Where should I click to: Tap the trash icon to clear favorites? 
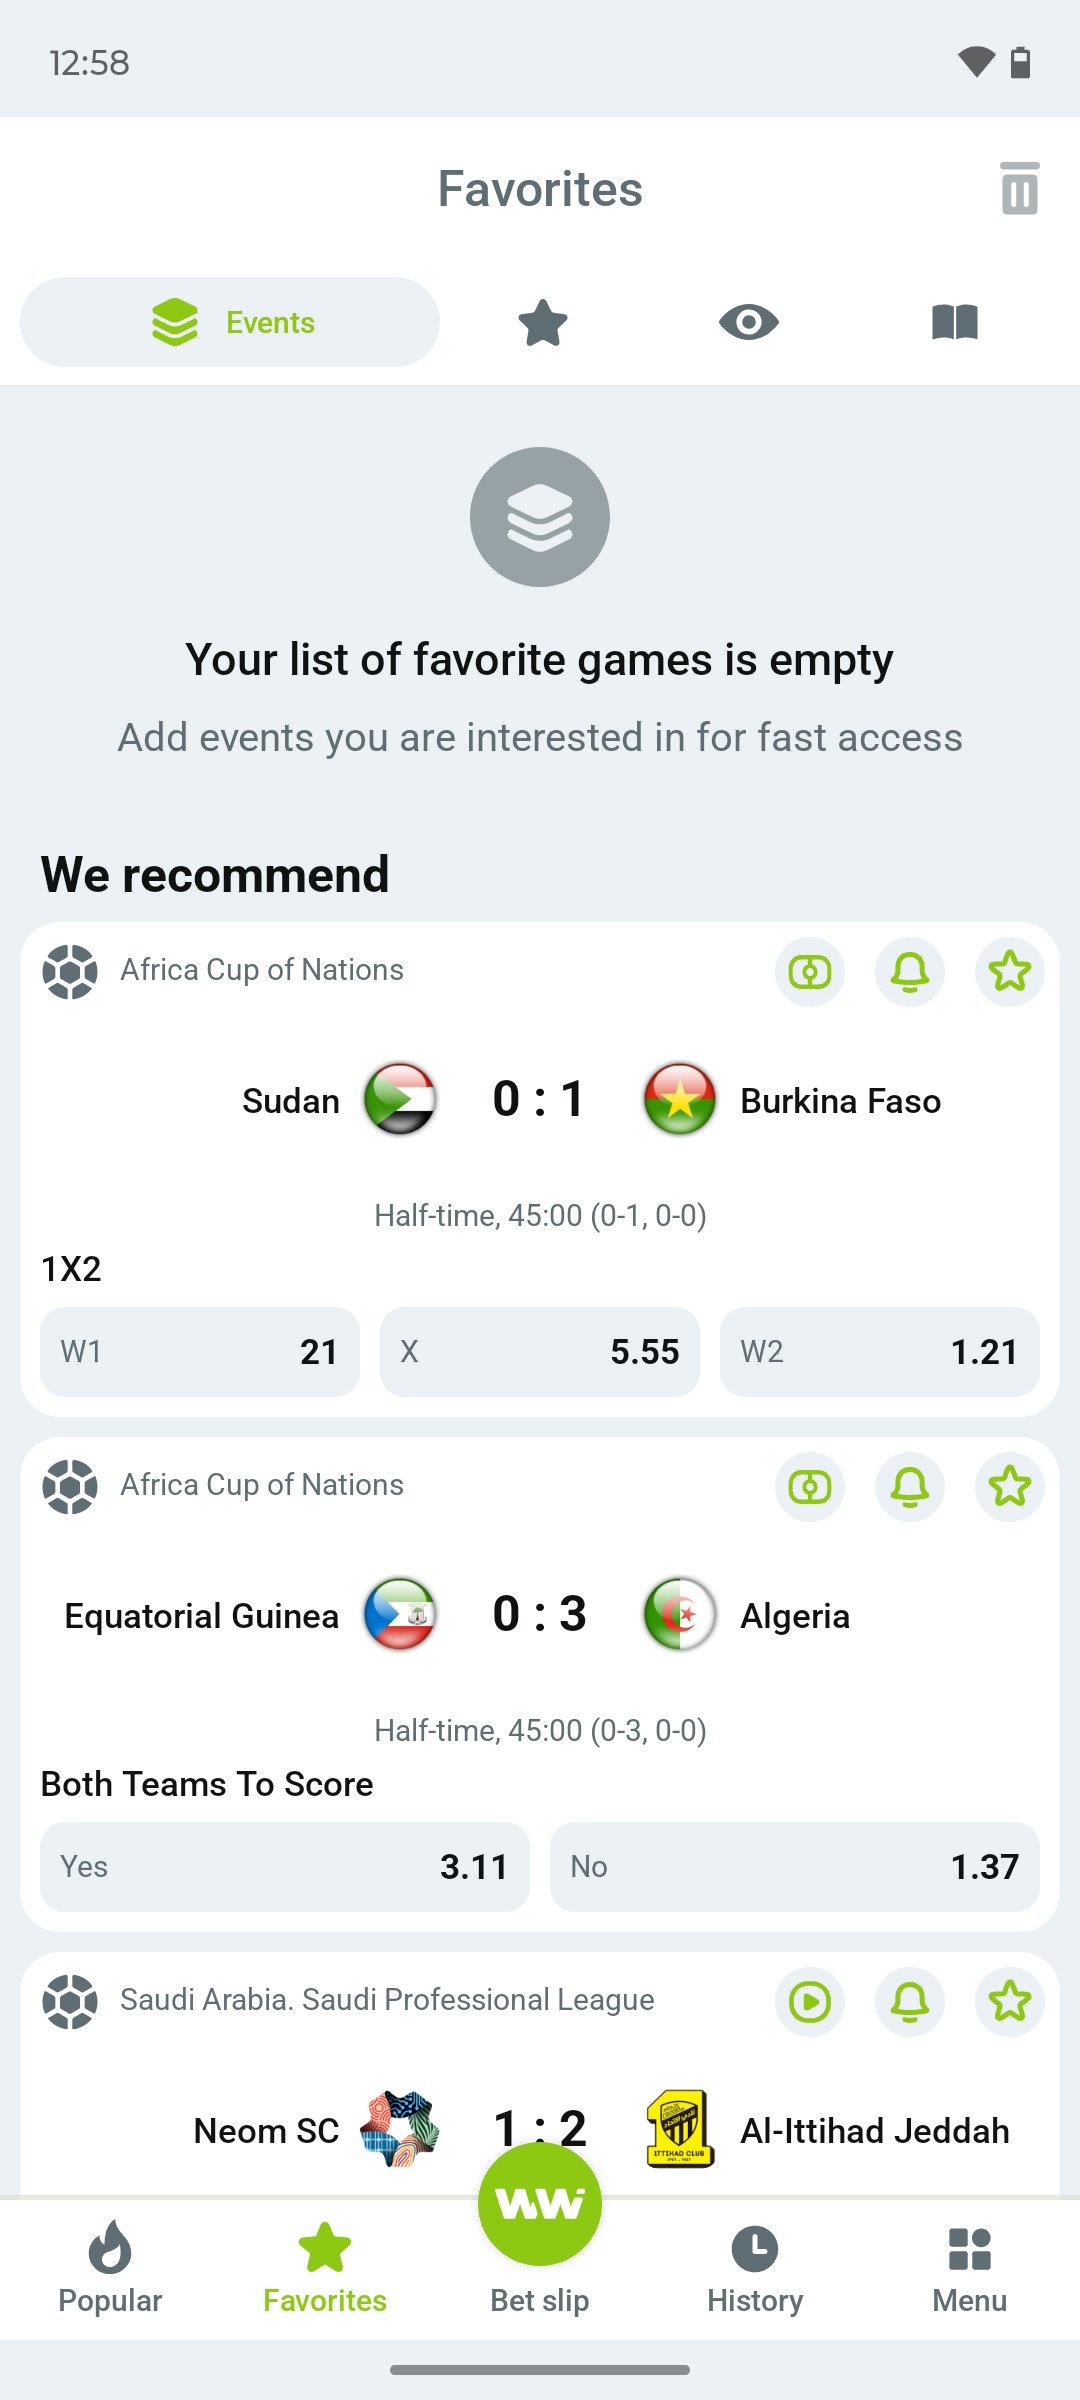pos(1019,189)
